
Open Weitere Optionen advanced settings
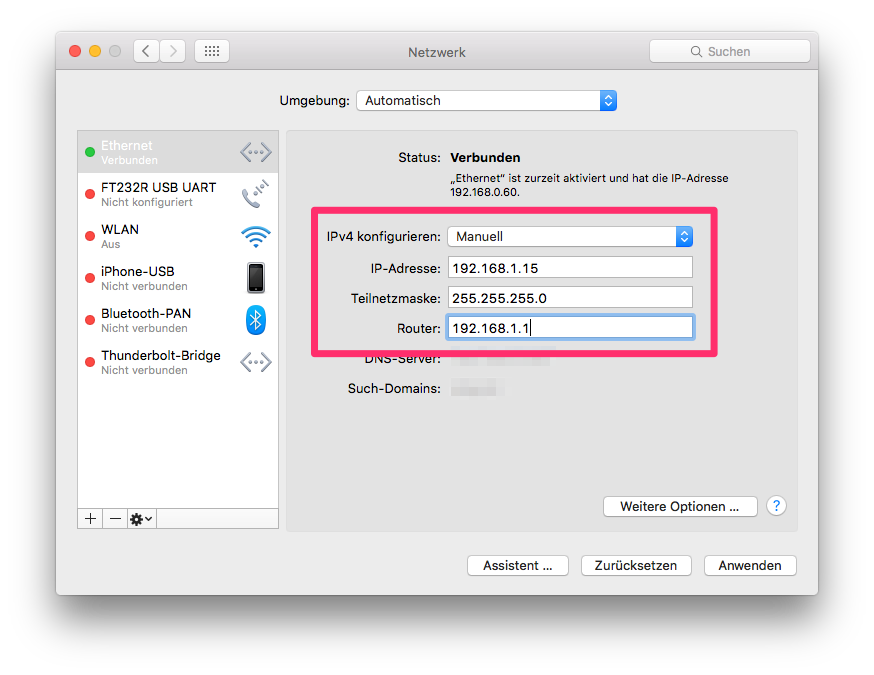tap(680, 506)
